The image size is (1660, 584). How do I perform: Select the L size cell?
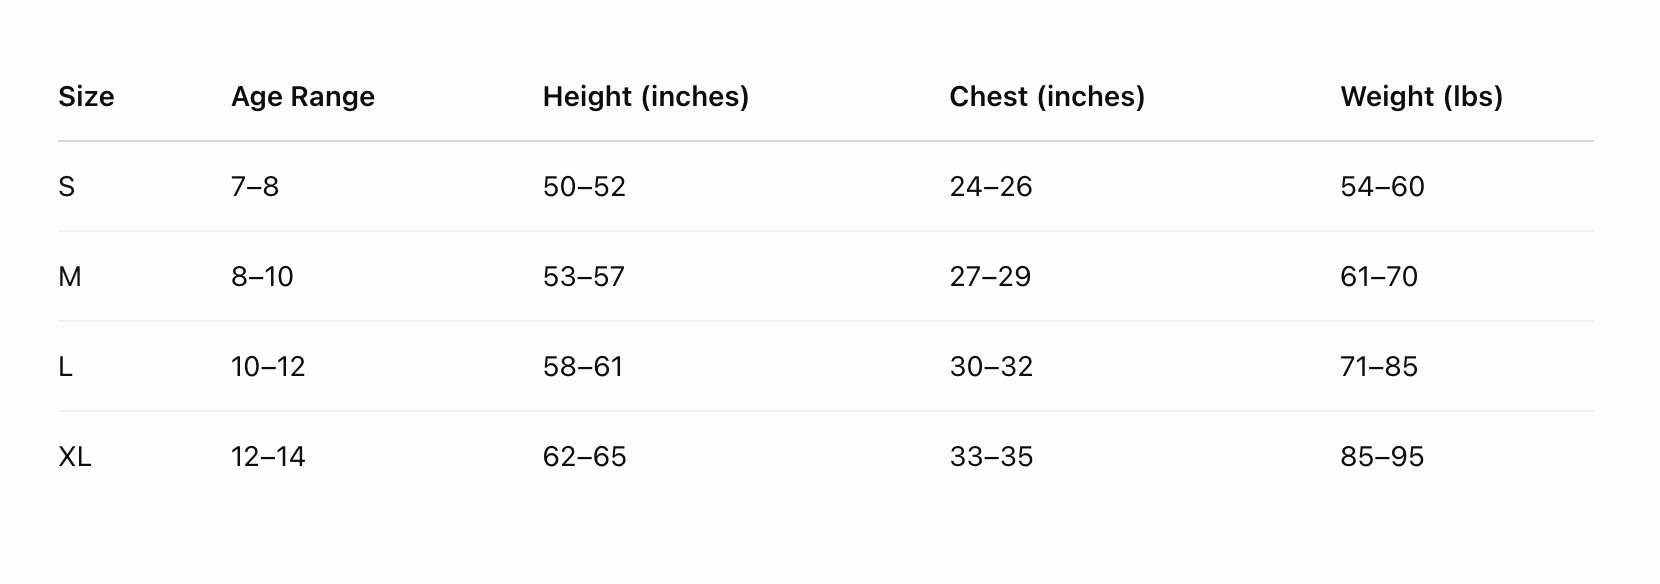pyautogui.click(x=66, y=367)
